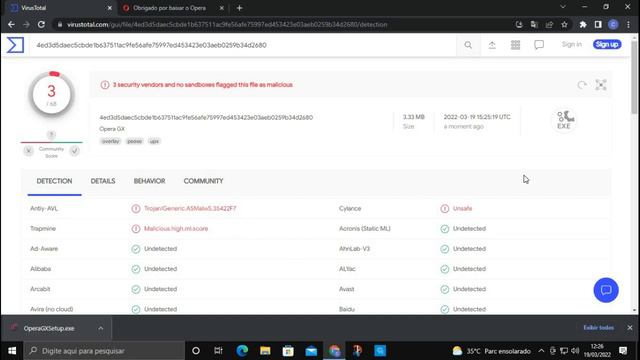Expand OperaGXSetup.exe download options chevron
The image size is (640, 360).
click(100, 328)
